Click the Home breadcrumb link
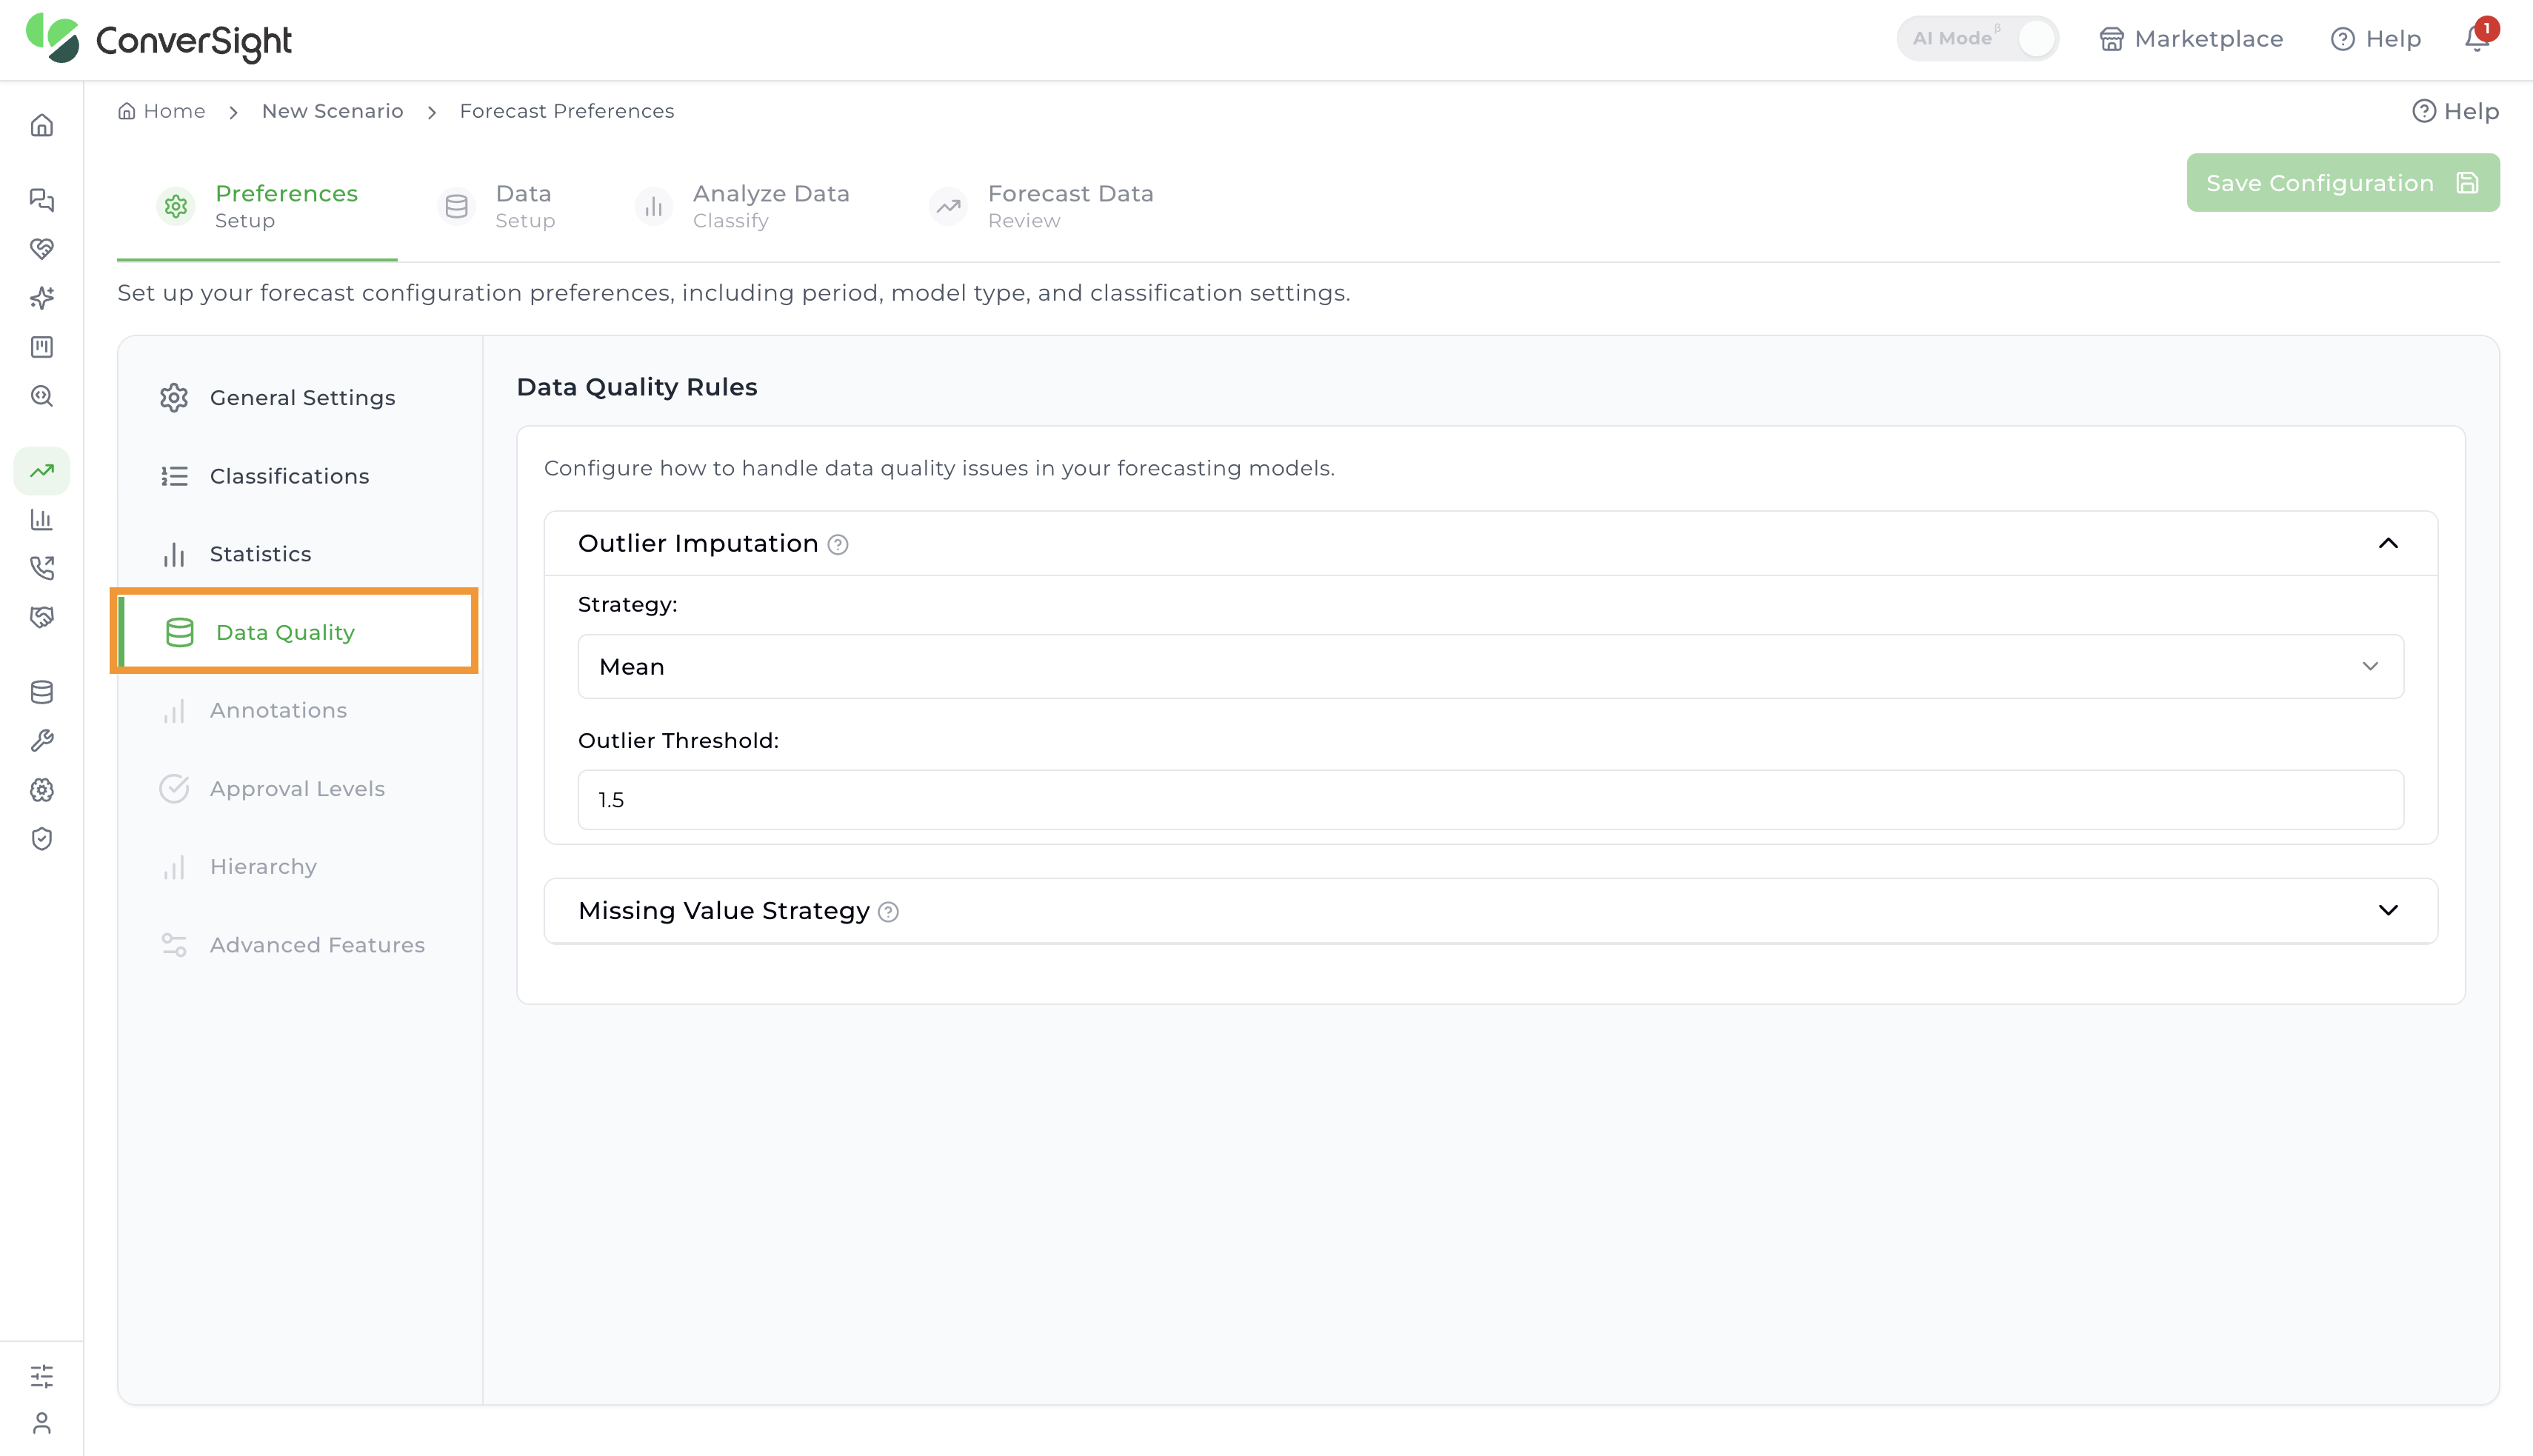This screenshot has width=2533, height=1456. click(x=162, y=111)
